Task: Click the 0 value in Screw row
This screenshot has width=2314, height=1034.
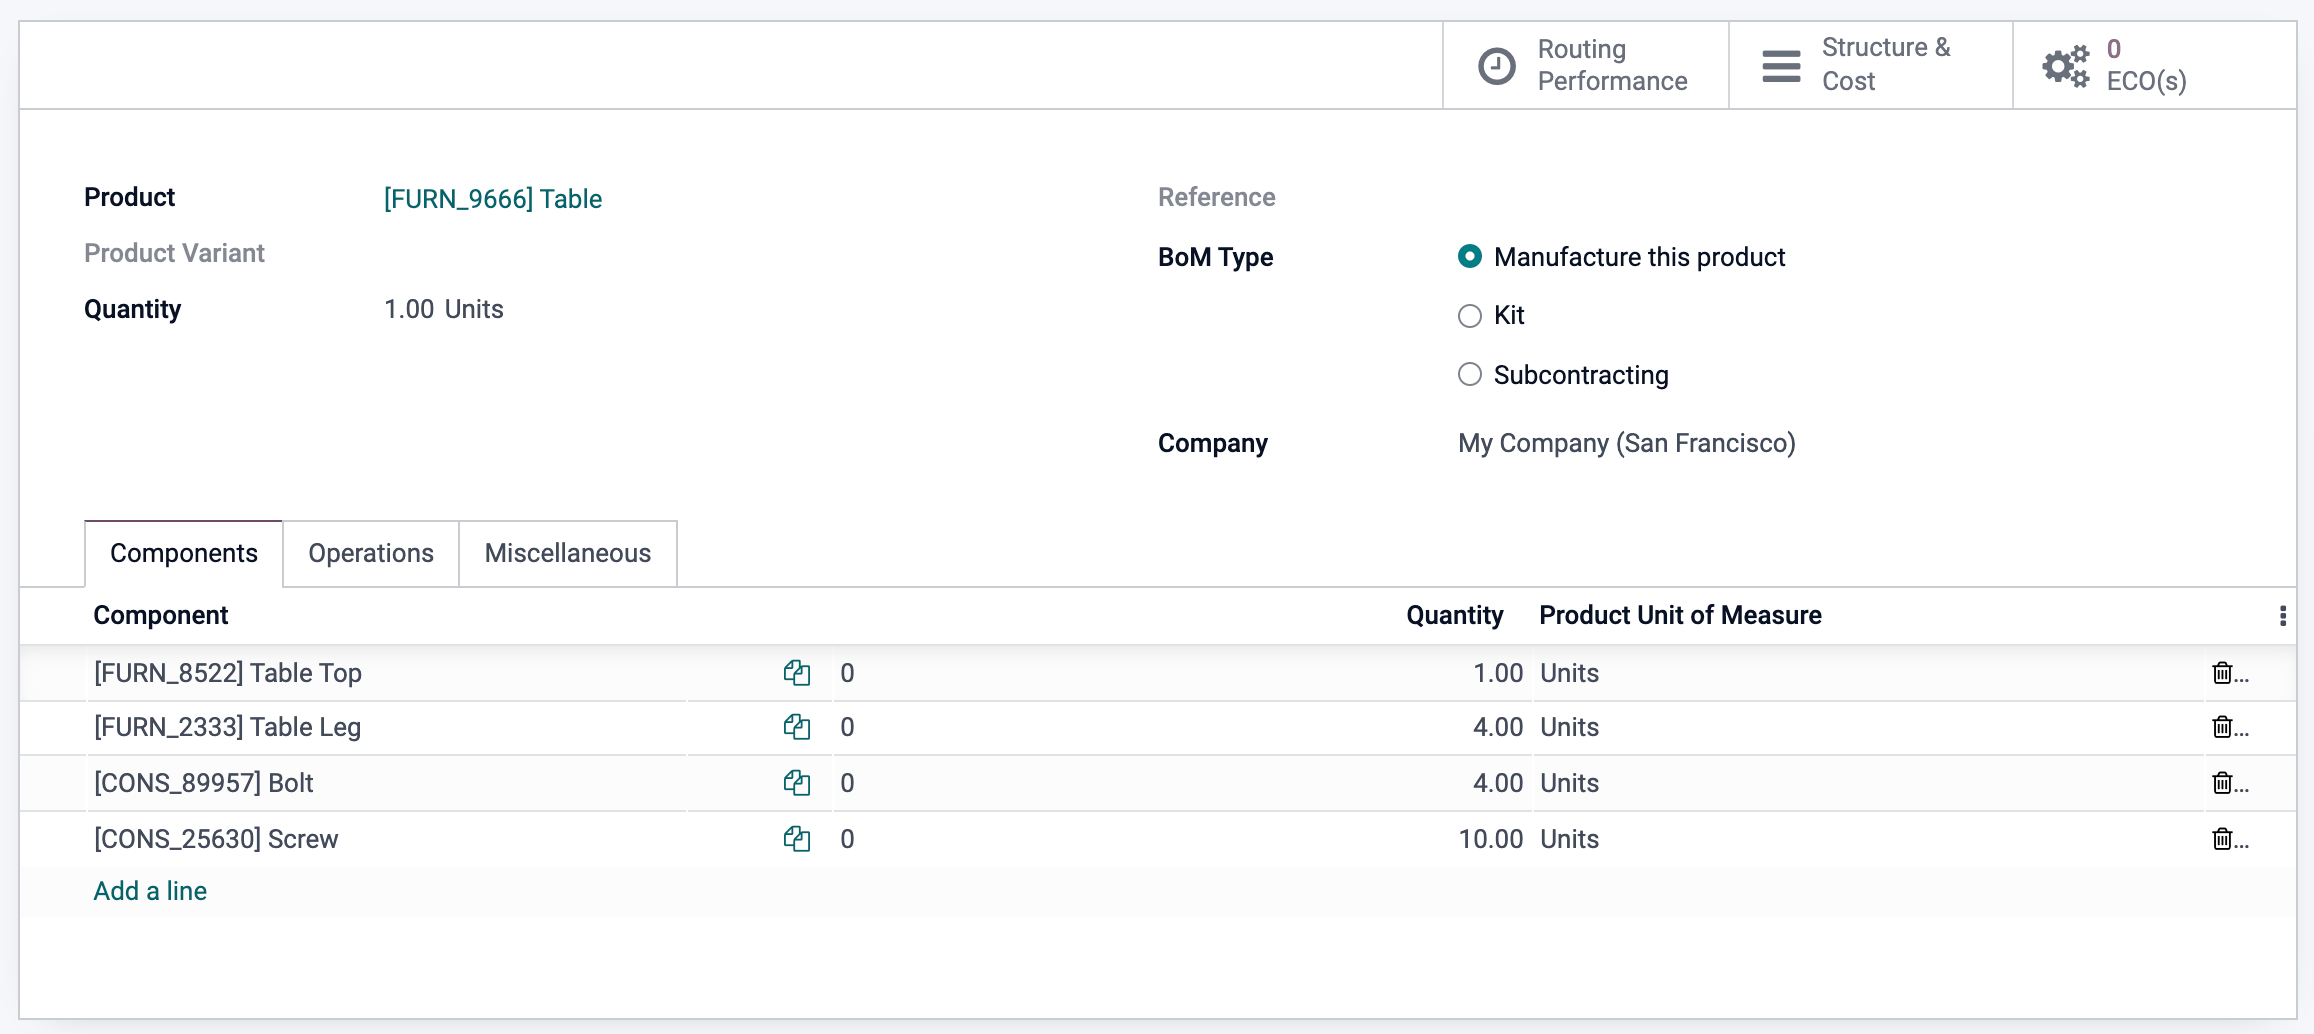Action: [847, 839]
